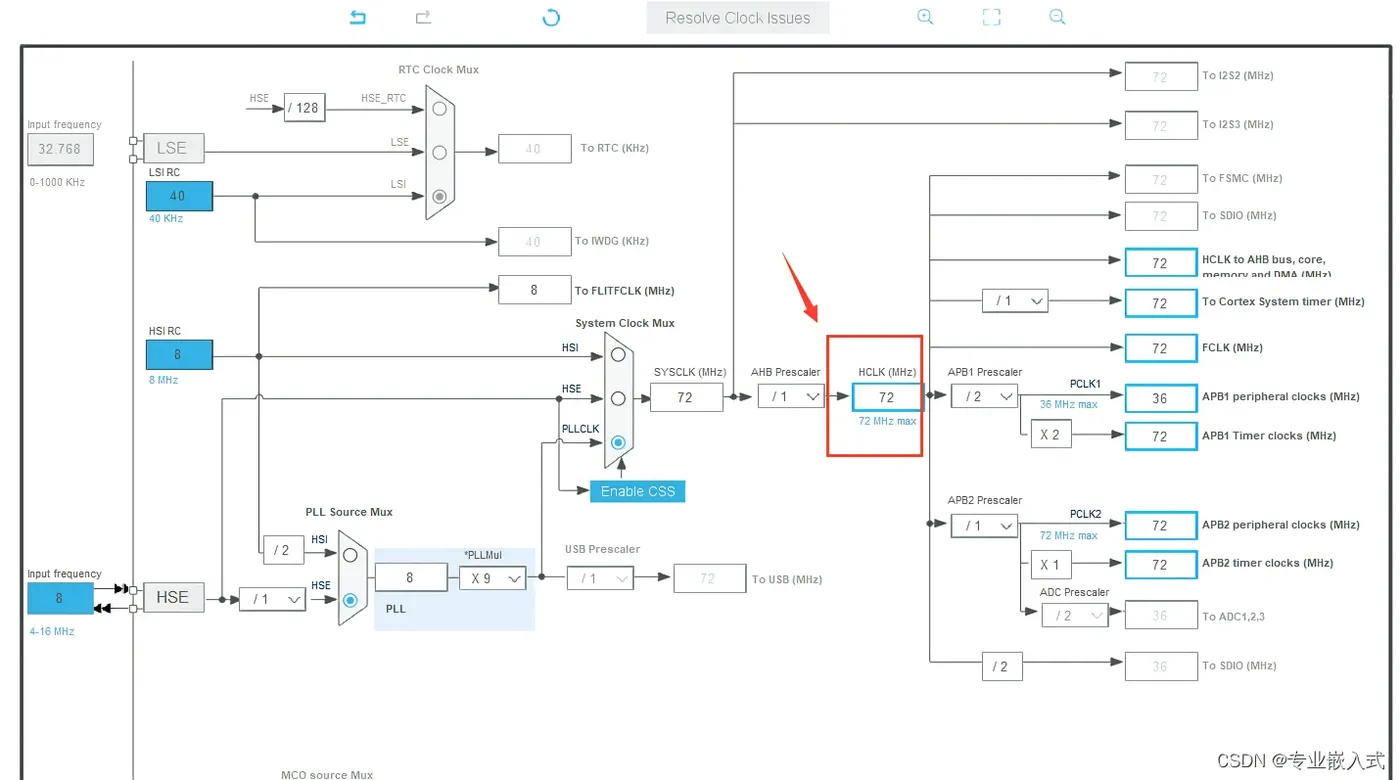Click the To I2S3 (MHz) value box
The width and height of the screenshot is (1400, 780).
tap(1160, 126)
